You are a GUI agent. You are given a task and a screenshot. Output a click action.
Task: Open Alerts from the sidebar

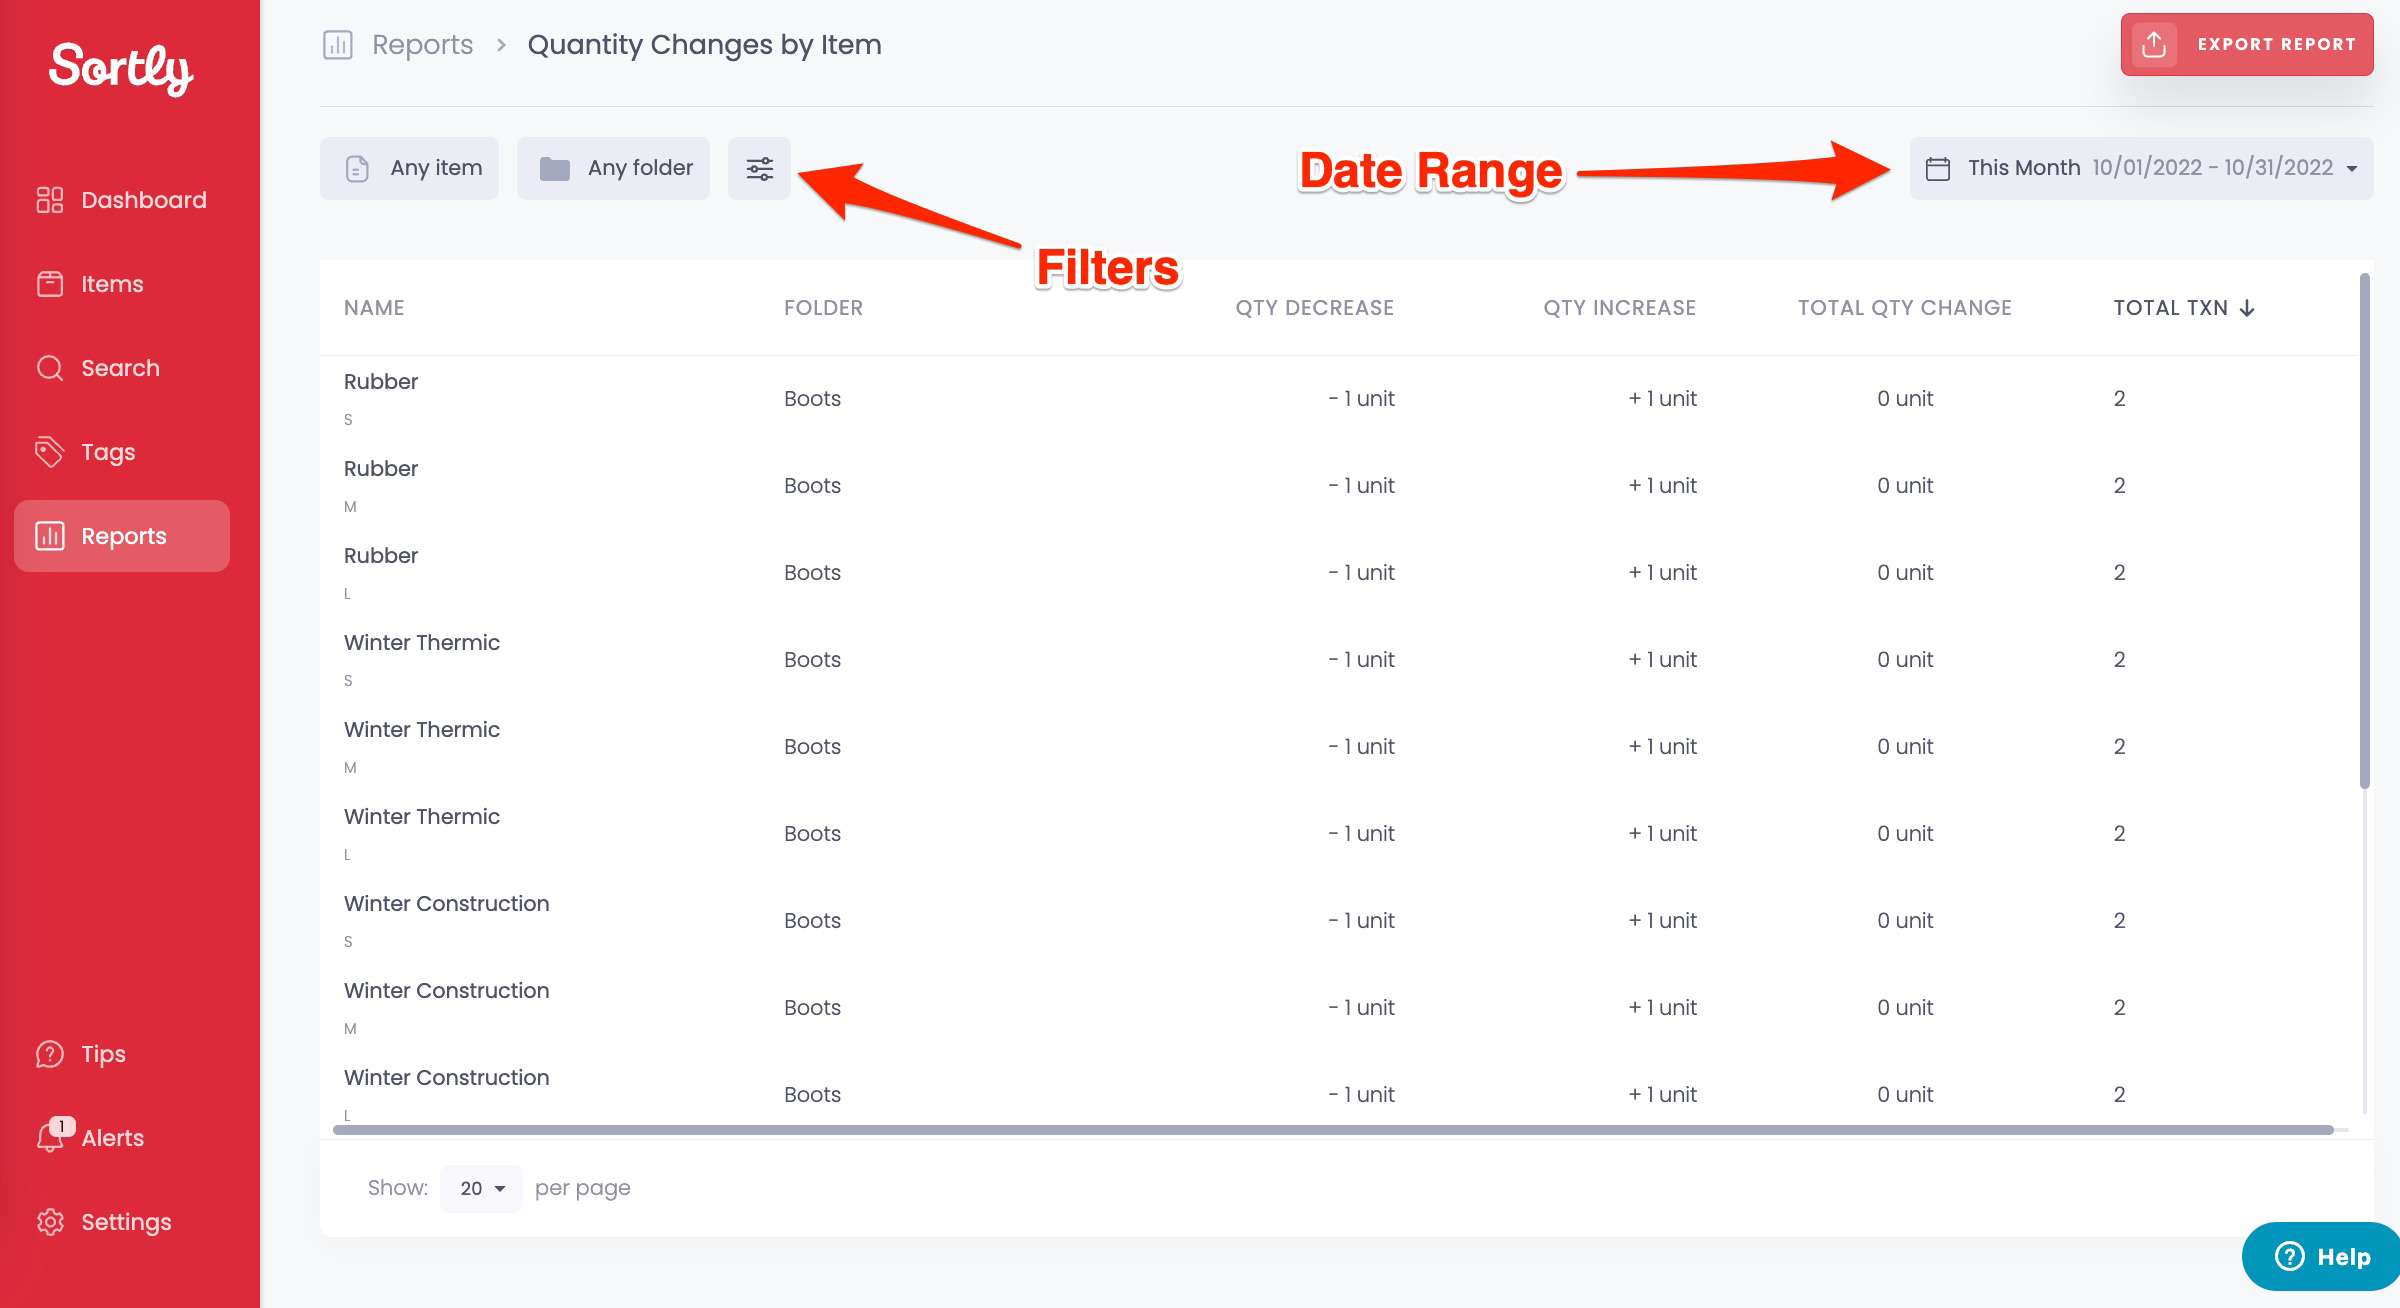coord(122,1138)
